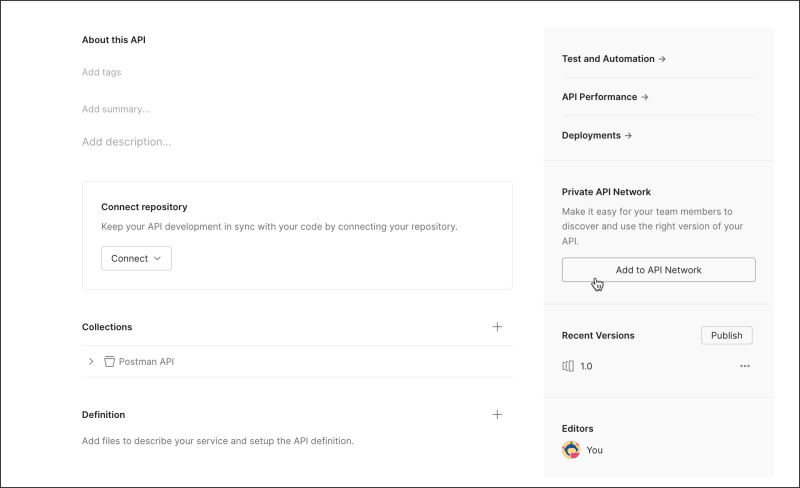The image size is (800, 488).
Task: Open the three-dot menu for version 1.0
Action: 745,366
